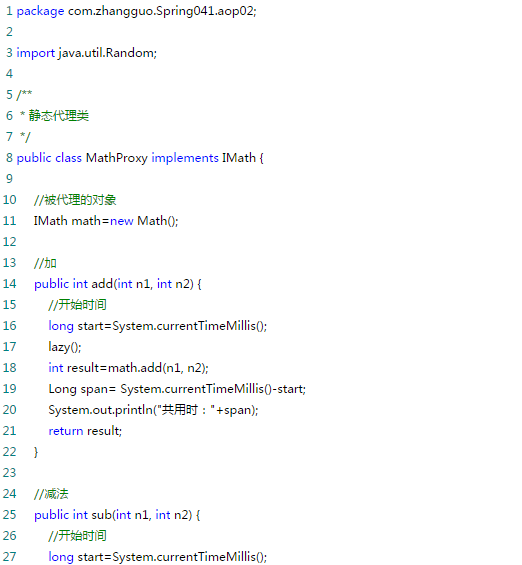Click the comment '//减法' on line 24
The height and width of the screenshot is (565, 522).
51,494
